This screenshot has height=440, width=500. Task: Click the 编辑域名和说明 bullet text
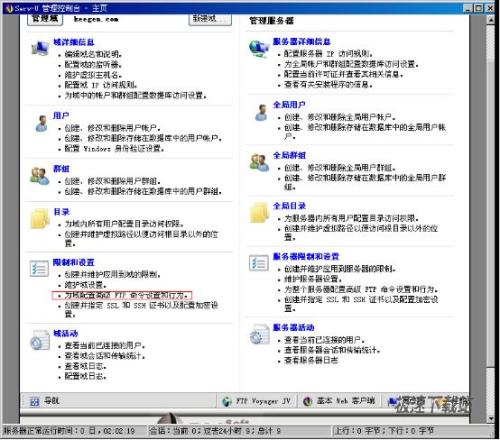point(93,54)
